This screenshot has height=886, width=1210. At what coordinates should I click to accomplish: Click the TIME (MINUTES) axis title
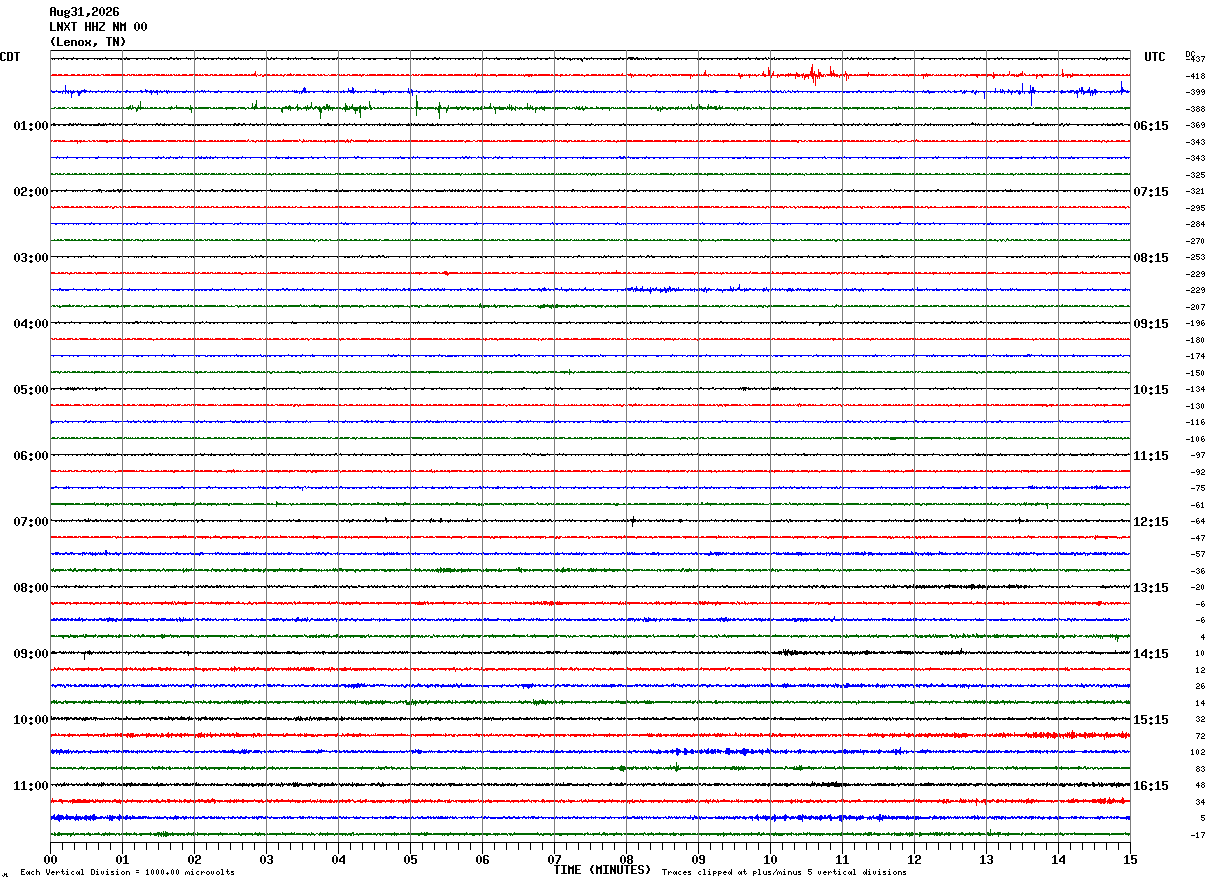(x=602, y=870)
